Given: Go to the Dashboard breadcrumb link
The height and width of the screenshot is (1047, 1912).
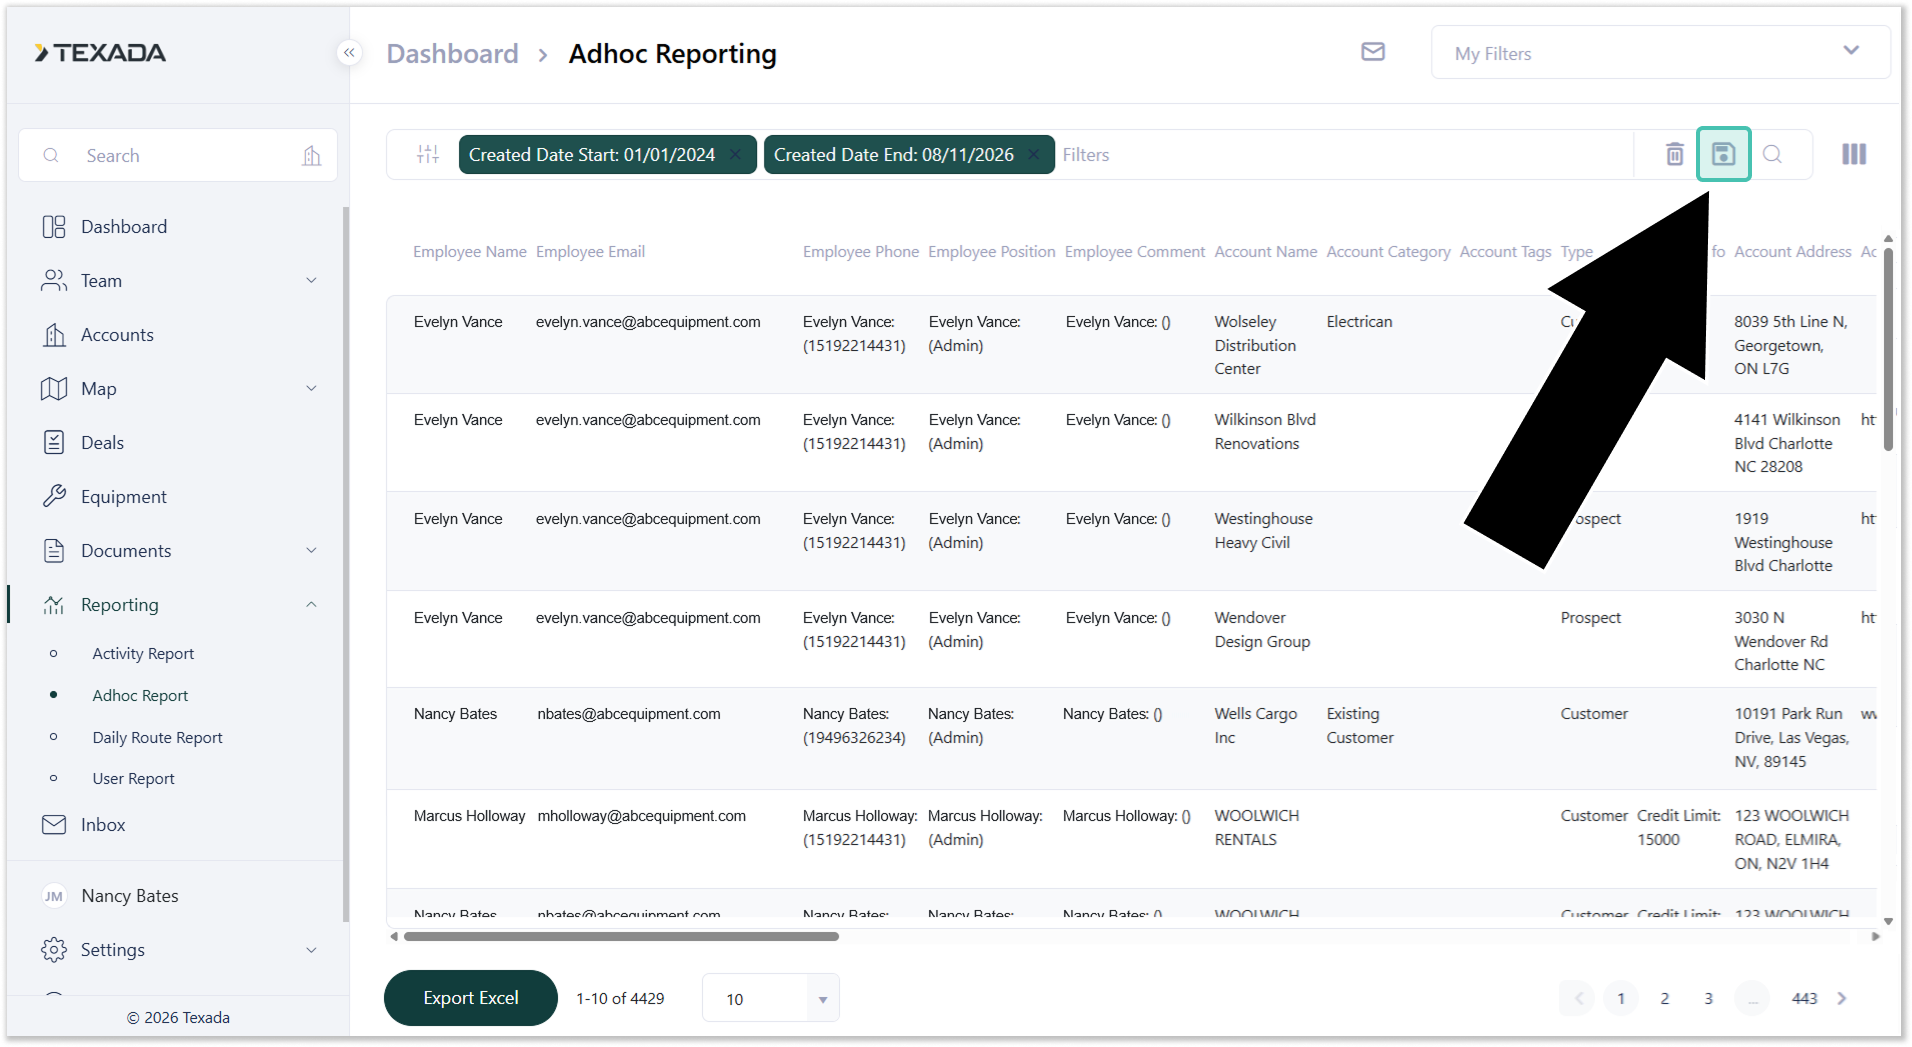Looking at the screenshot, I should (x=452, y=54).
